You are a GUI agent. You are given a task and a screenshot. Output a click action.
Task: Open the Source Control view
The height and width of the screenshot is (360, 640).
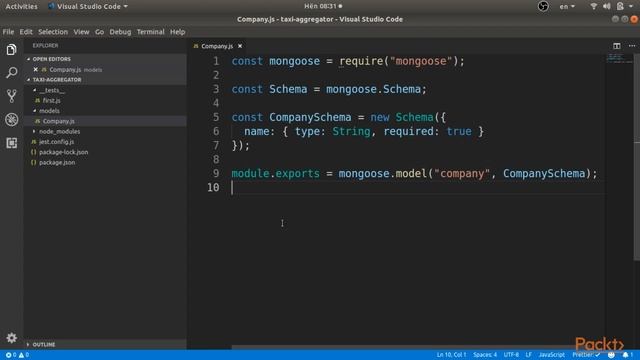point(11,96)
